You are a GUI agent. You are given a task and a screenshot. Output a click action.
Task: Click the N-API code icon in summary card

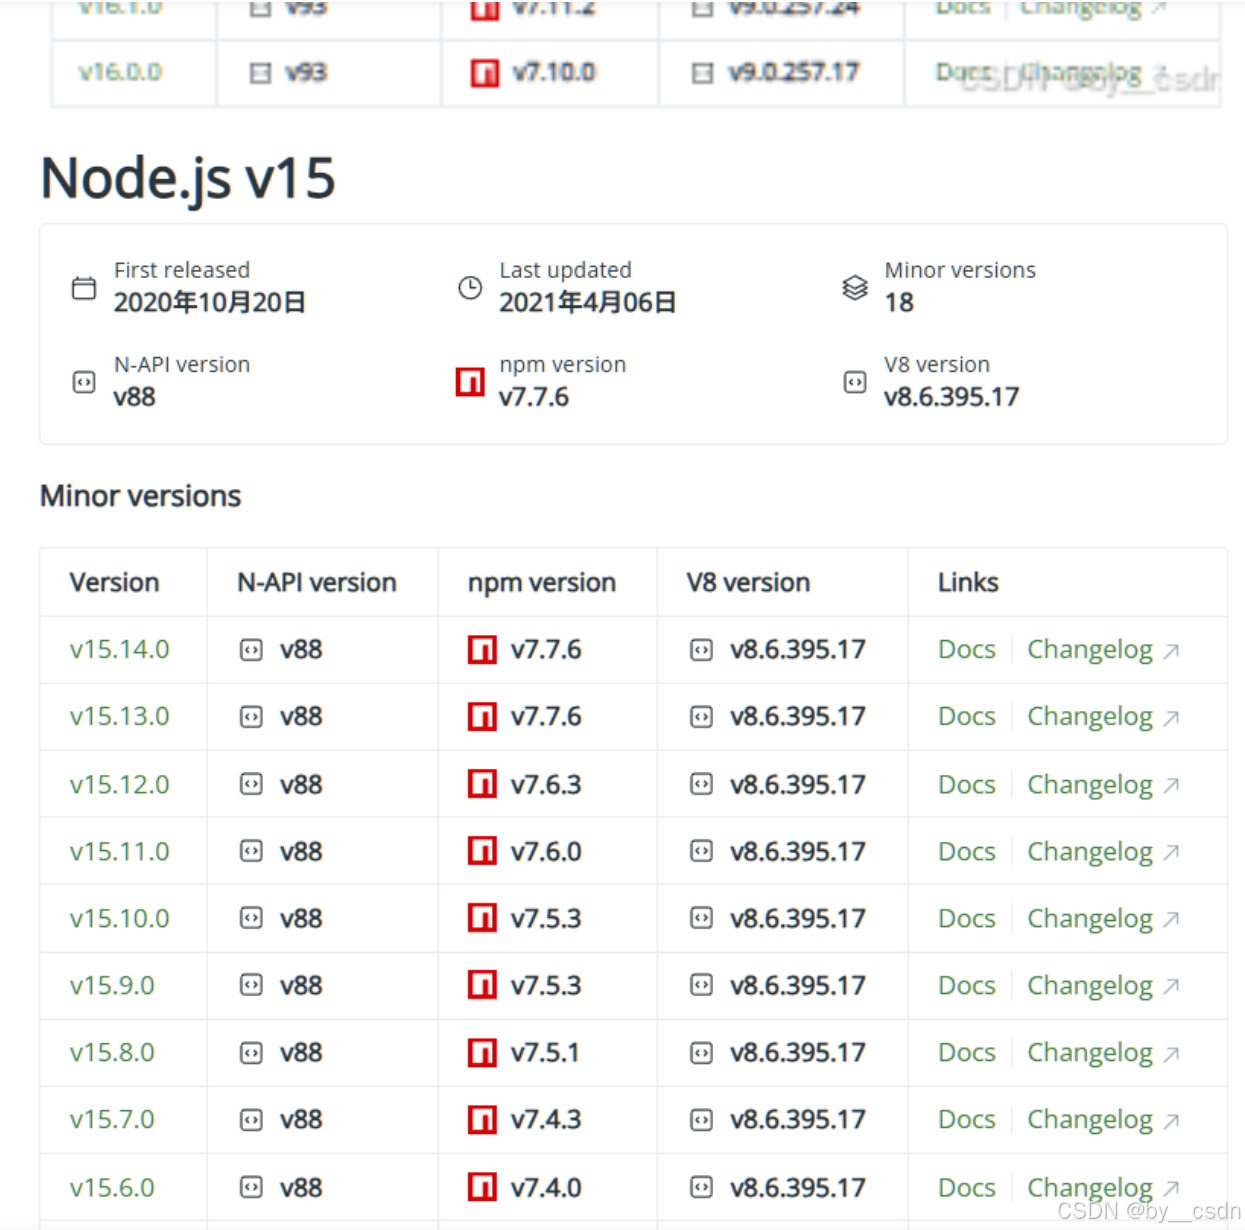pyautogui.click(x=84, y=382)
